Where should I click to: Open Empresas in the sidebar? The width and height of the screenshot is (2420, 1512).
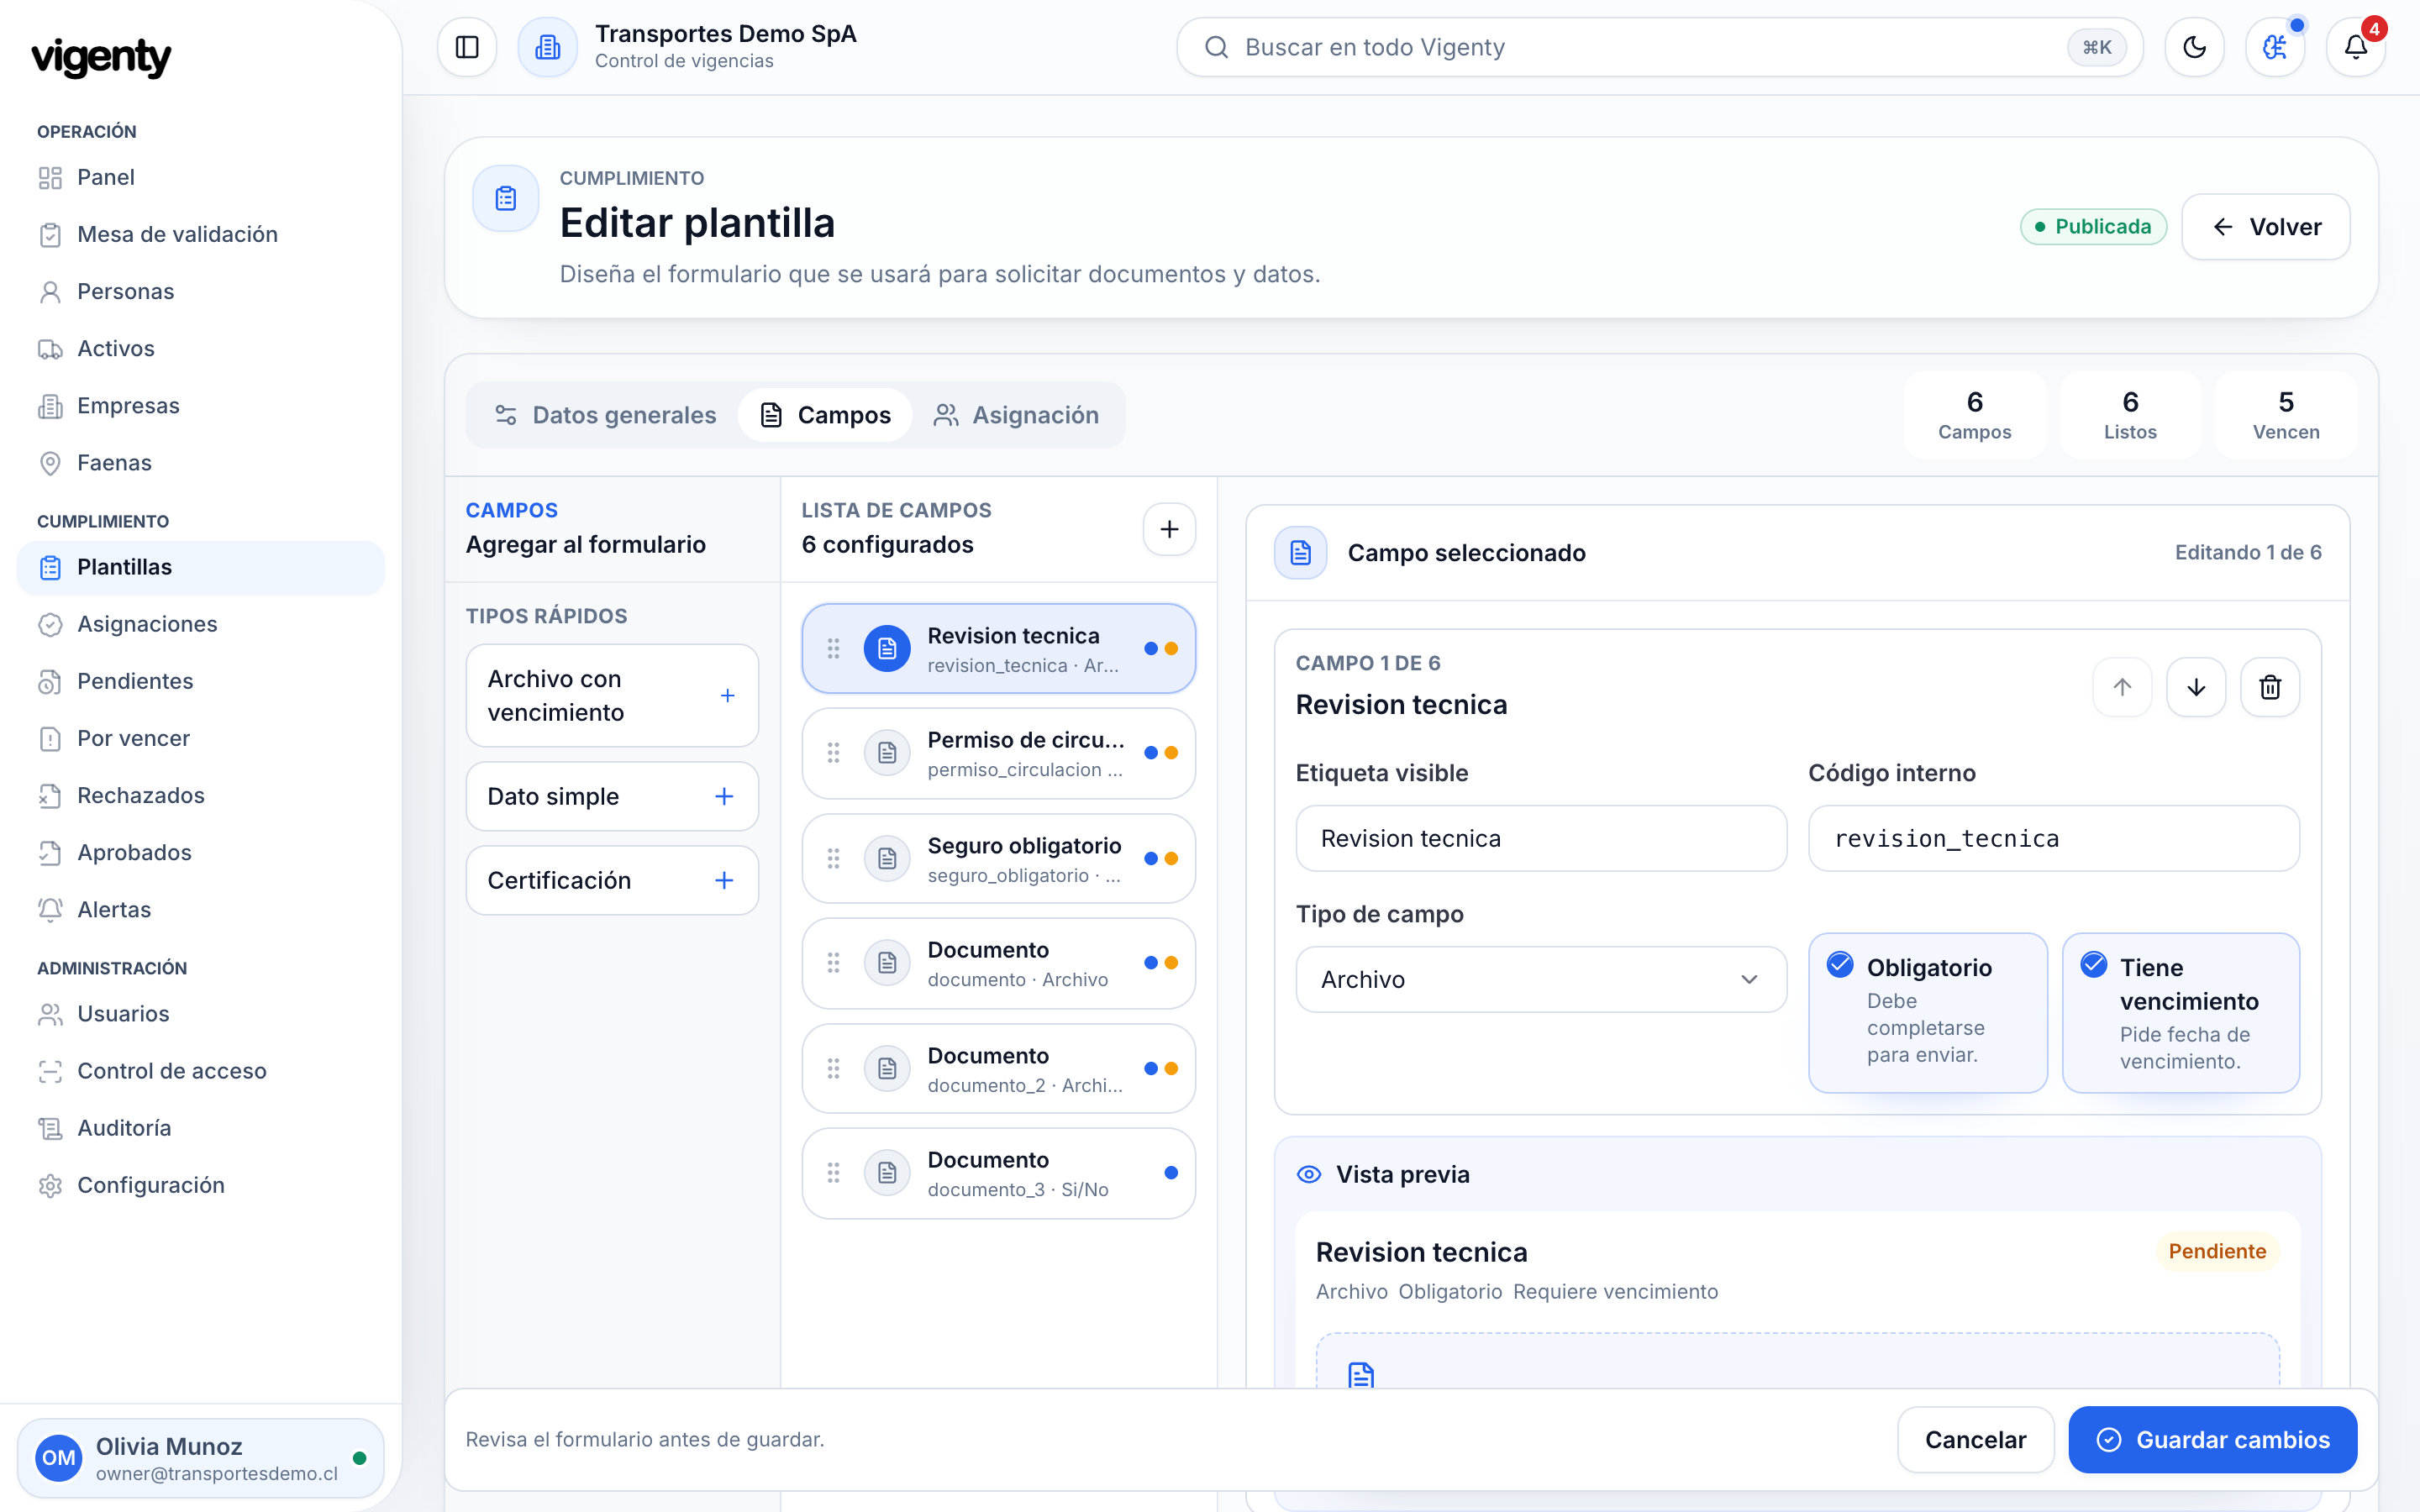(201, 406)
